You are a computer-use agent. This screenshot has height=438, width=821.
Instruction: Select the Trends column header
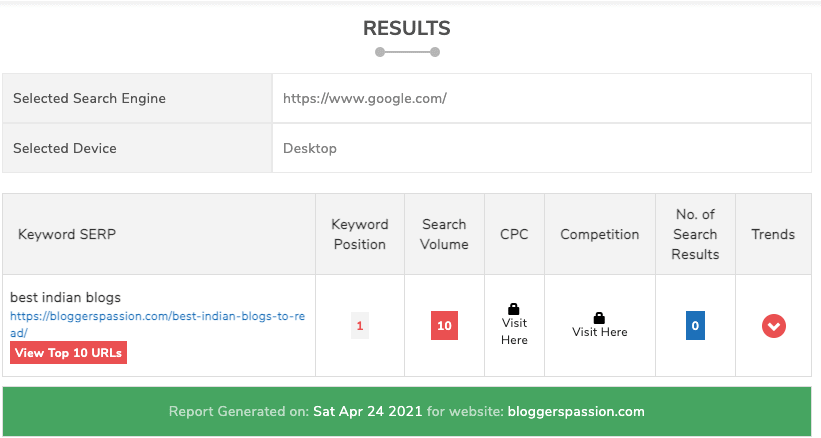pyautogui.click(x=773, y=234)
